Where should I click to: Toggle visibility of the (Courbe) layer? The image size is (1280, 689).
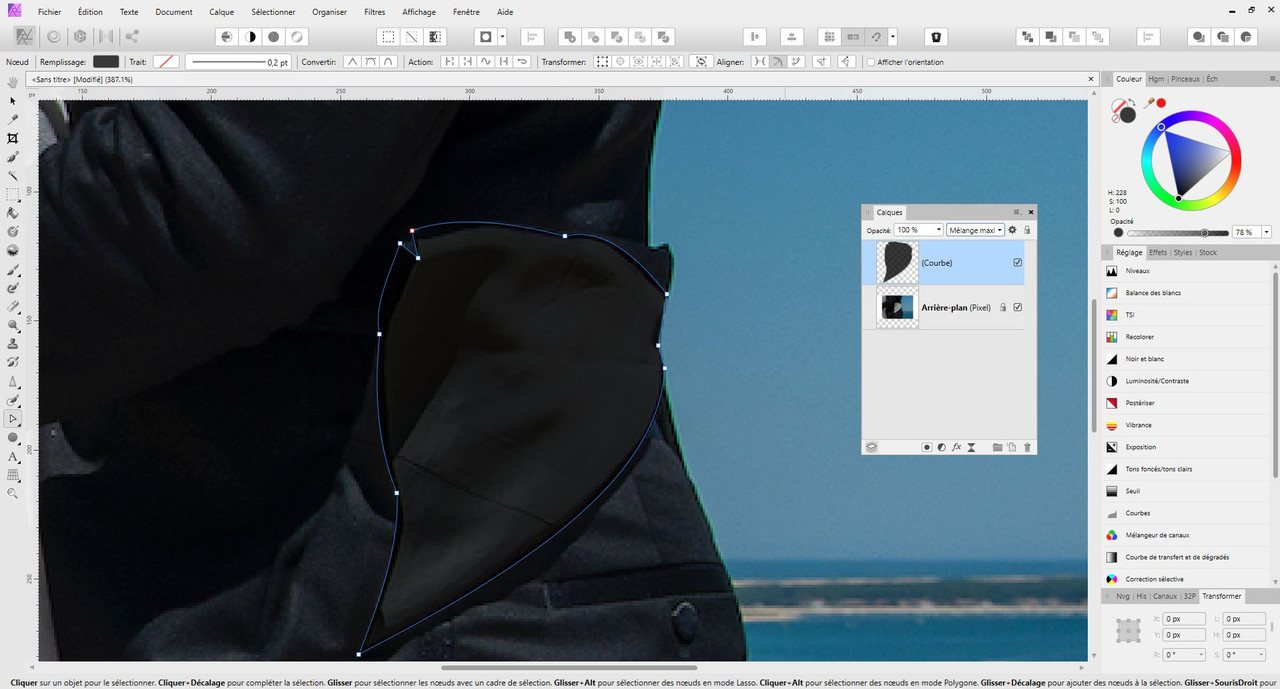click(x=1018, y=263)
